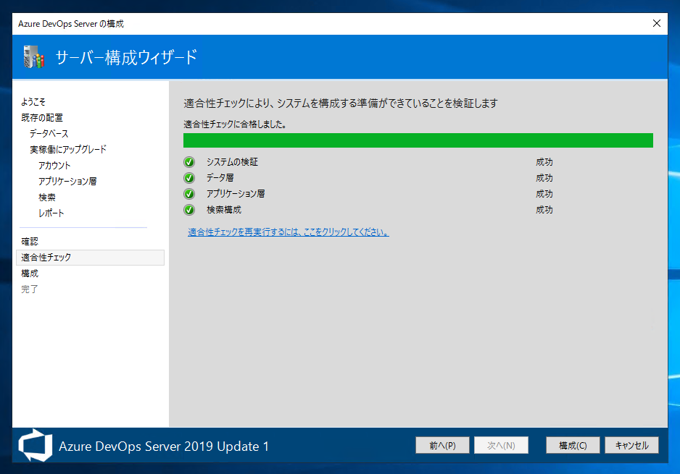Click the window title Azure DevOps Server の構成
Viewport: 680px width, 474px height.
pyautogui.click(x=71, y=24)
